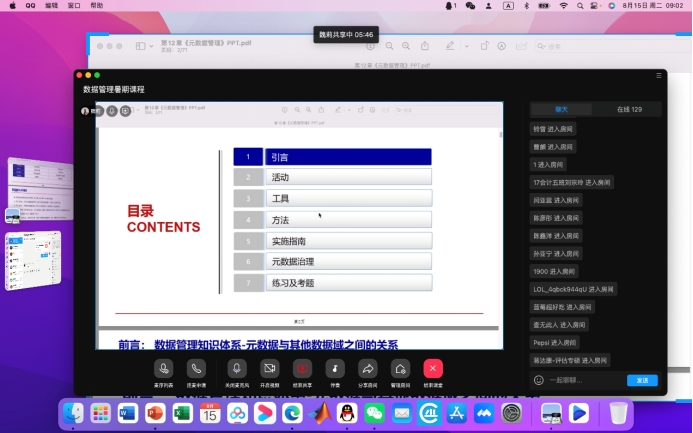Open the accompaniment music icon

click(x=335, y=369)
